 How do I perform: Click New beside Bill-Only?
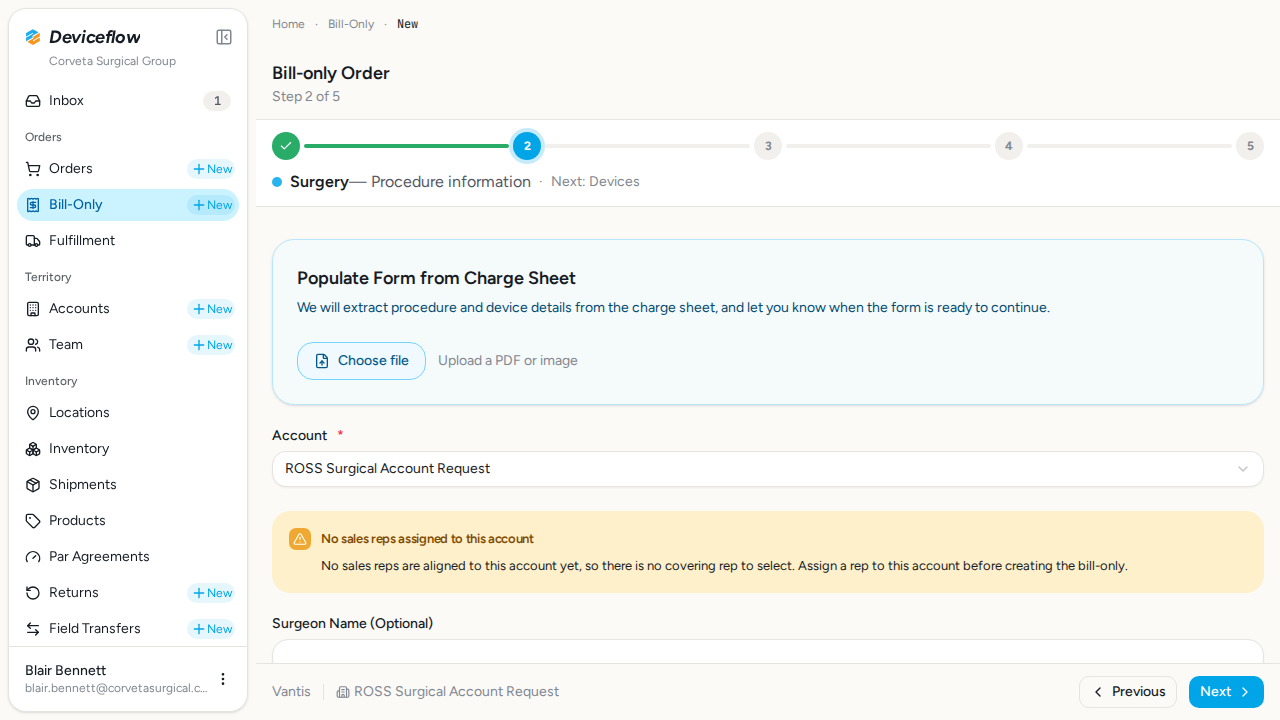(212, 205)
